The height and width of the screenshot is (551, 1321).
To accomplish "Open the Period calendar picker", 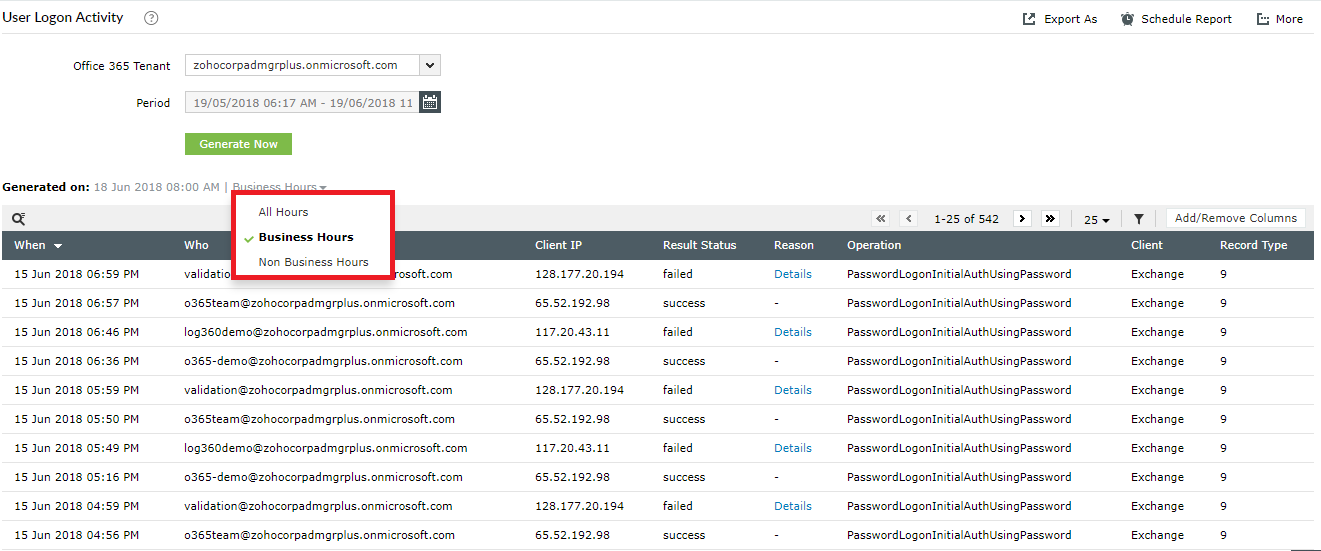I will pyautogui.click(x=429, y=102).
